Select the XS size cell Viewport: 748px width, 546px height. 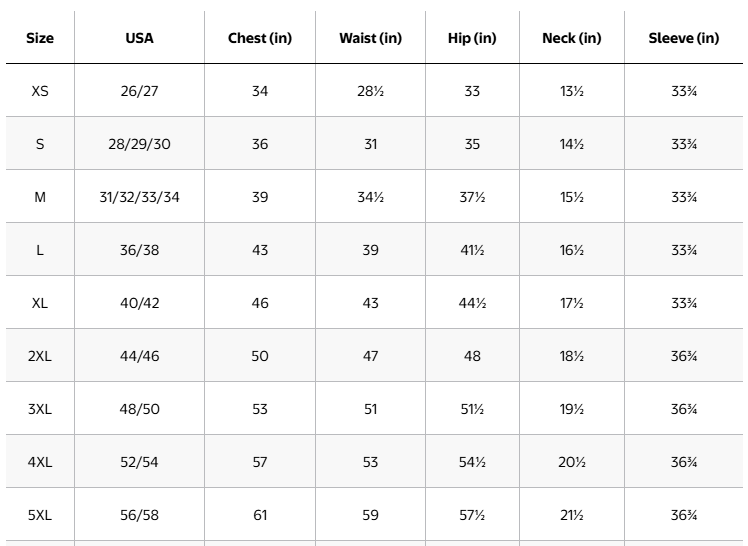40,91
